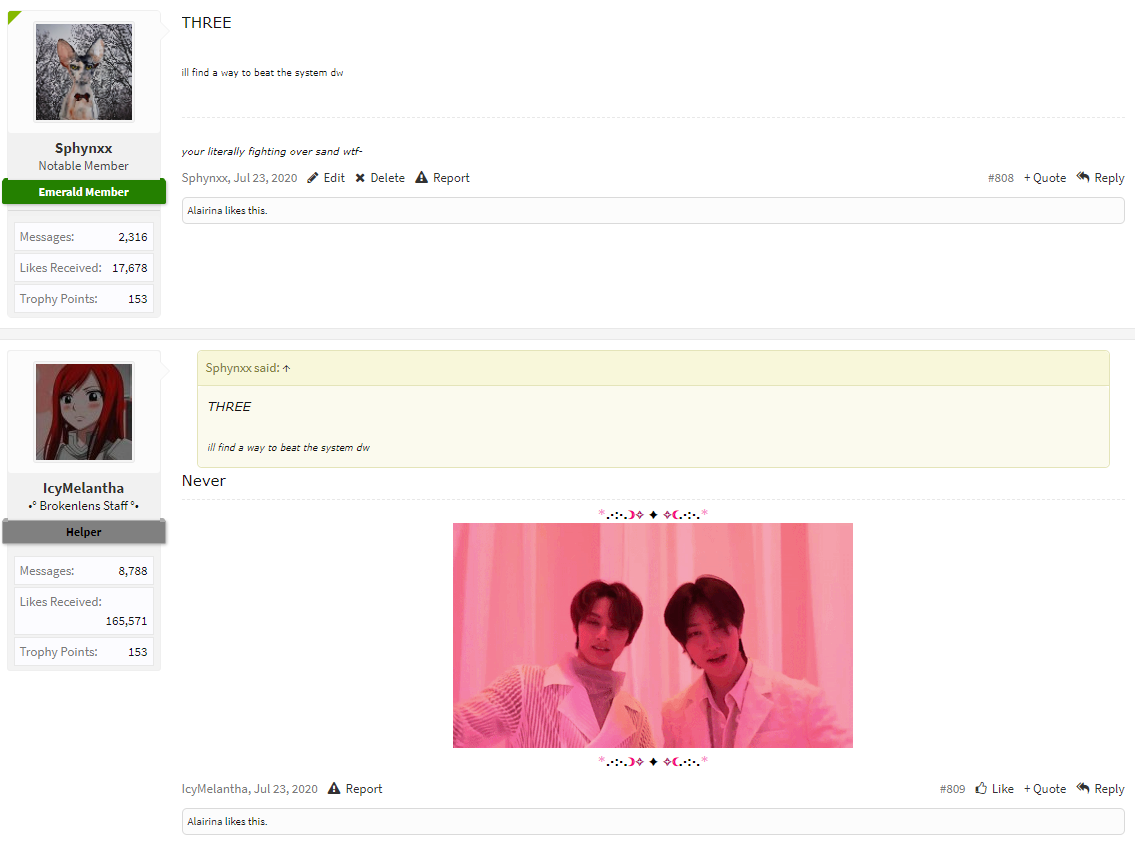Click the Delete cross icon on Sphynxx's post
Image resolution: width=1135 pixels, height=844 pixels.
pyautogui.click(x=360, y=178)
